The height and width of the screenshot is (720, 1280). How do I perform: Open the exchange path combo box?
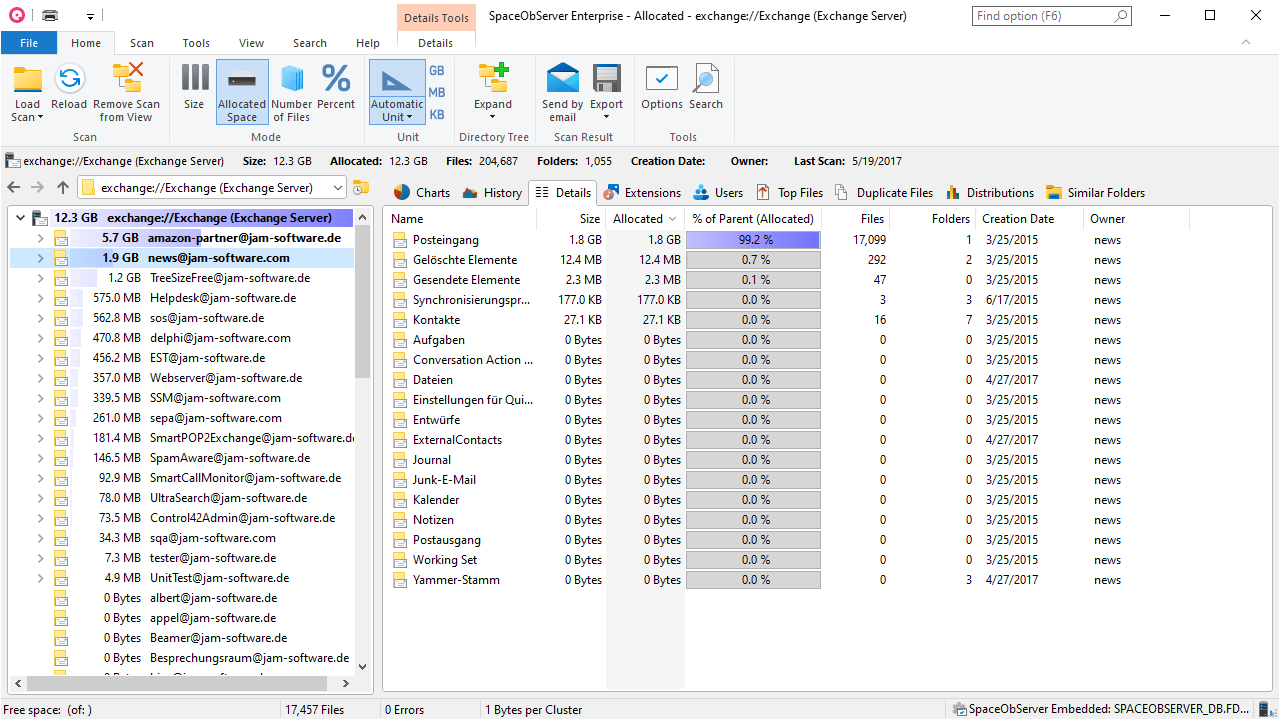click(x=212, y=188)
